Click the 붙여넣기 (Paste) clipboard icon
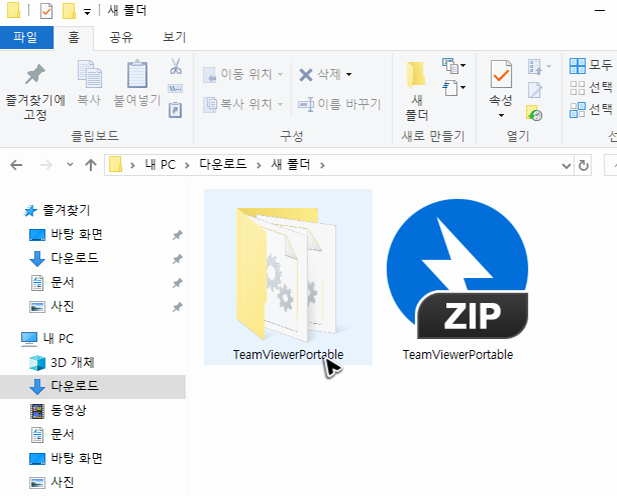This screenshot has height=496, width=617. [x=137, y=74]
